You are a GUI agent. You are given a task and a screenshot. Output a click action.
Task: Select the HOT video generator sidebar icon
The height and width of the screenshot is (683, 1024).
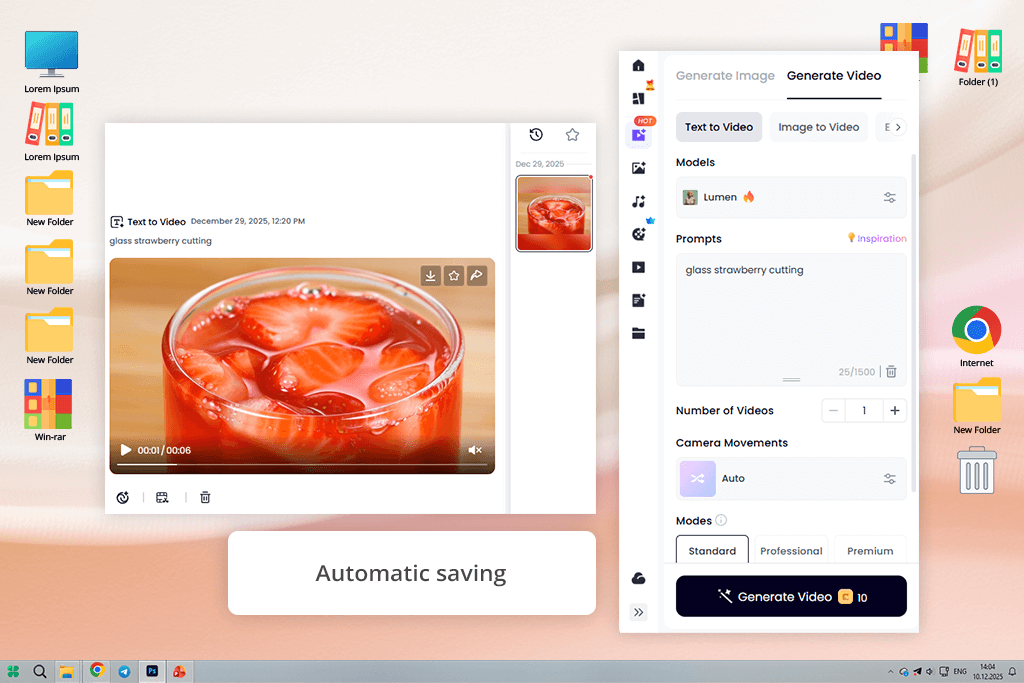coord(639,135)
